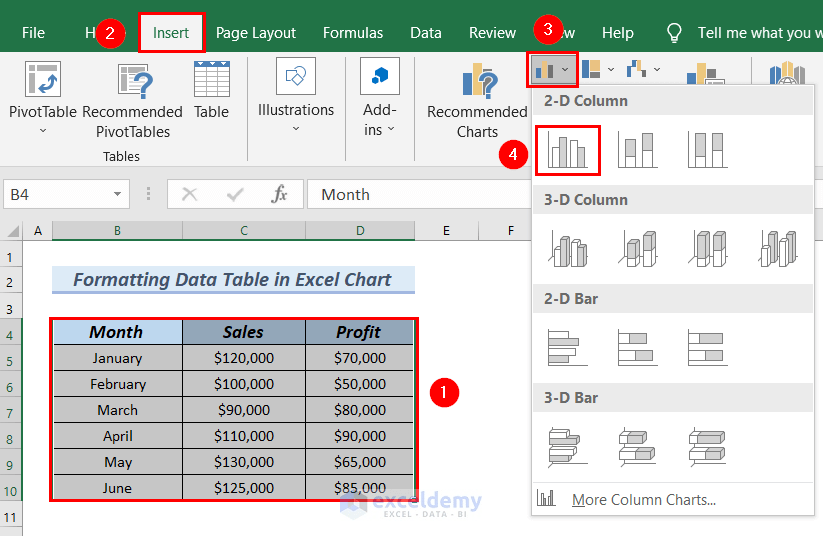Open Recommended Charts
The image size is (823, 536).
(477, 100)
